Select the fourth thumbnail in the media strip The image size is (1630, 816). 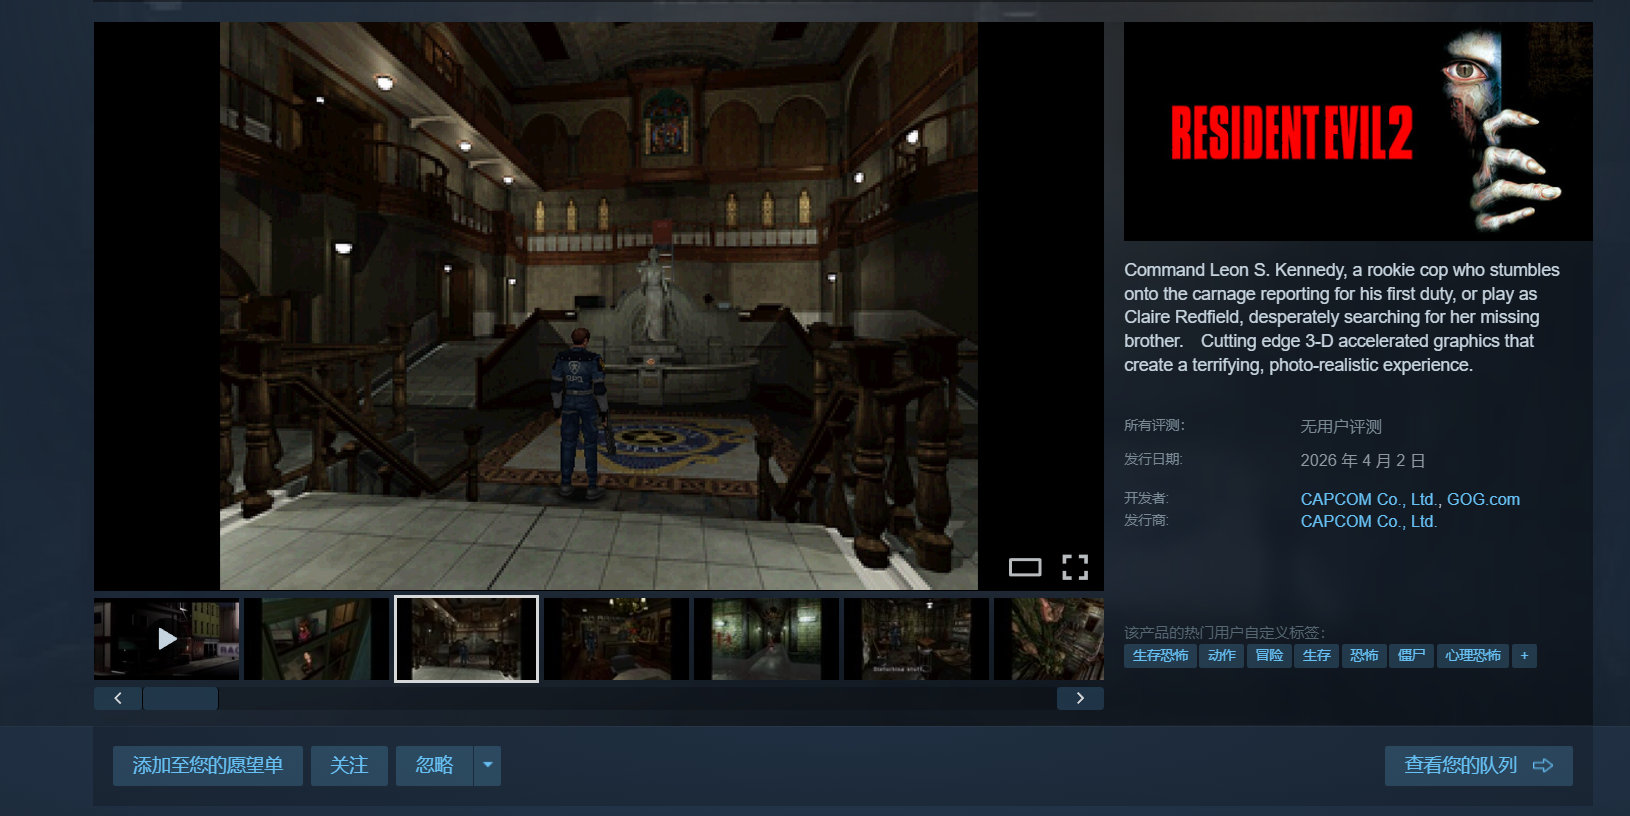[x=616, y=639]
